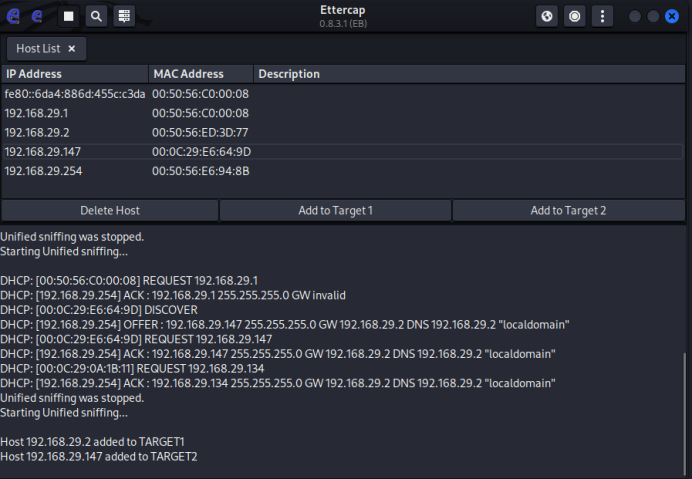
Task: Click the Delete Host button
Action: [x=110, y=211]
